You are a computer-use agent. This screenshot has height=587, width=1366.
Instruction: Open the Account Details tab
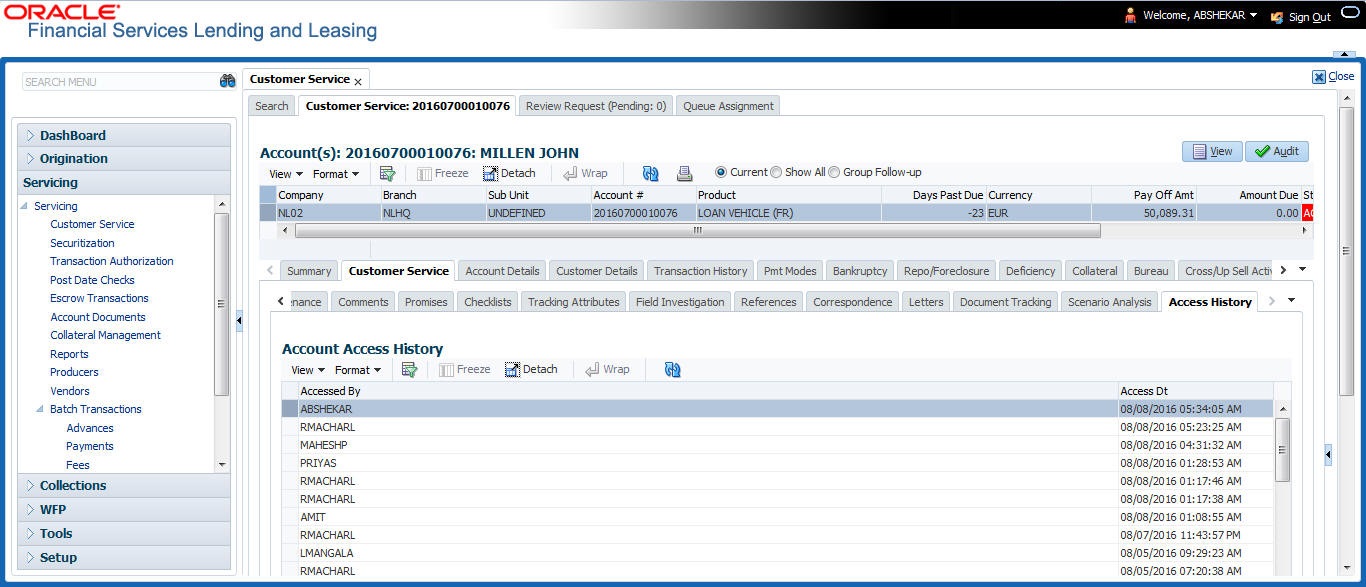tap(502, 271)
